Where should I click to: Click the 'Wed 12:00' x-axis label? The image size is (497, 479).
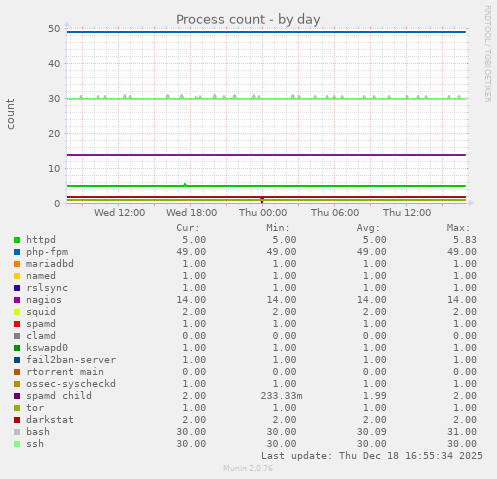(x=119, y=213)
